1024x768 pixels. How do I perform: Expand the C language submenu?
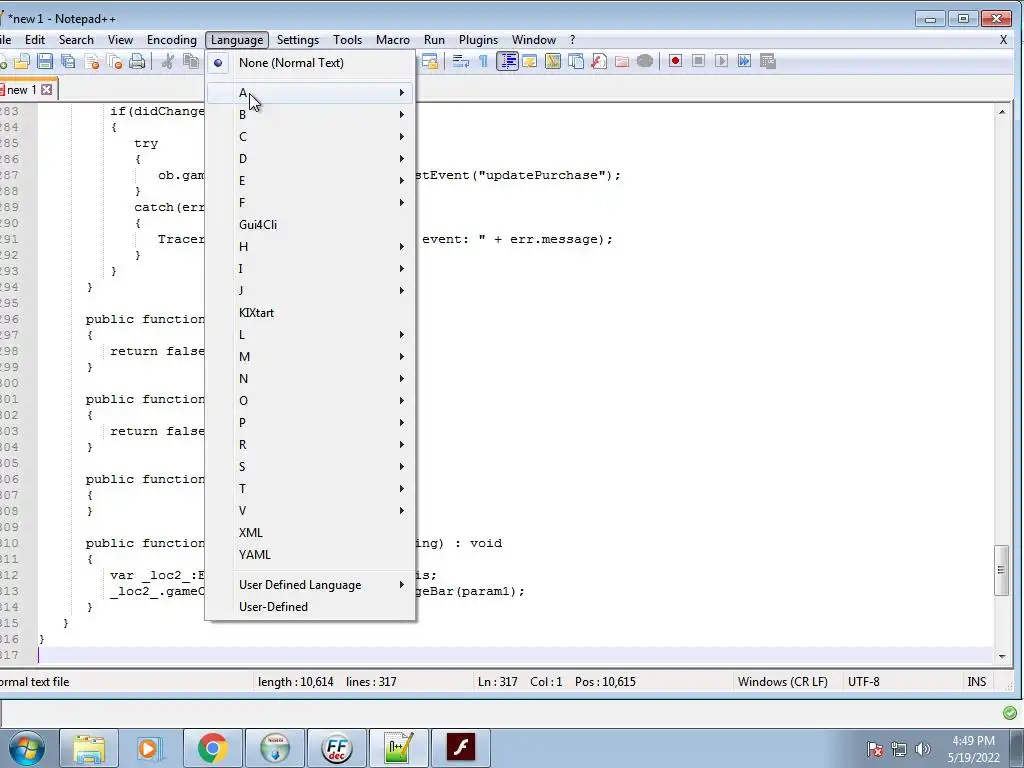tap(310, 136)
